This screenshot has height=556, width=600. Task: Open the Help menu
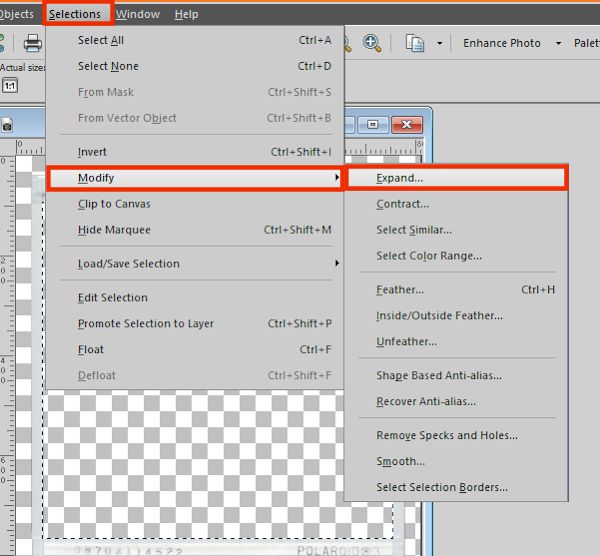coord(186,14)
